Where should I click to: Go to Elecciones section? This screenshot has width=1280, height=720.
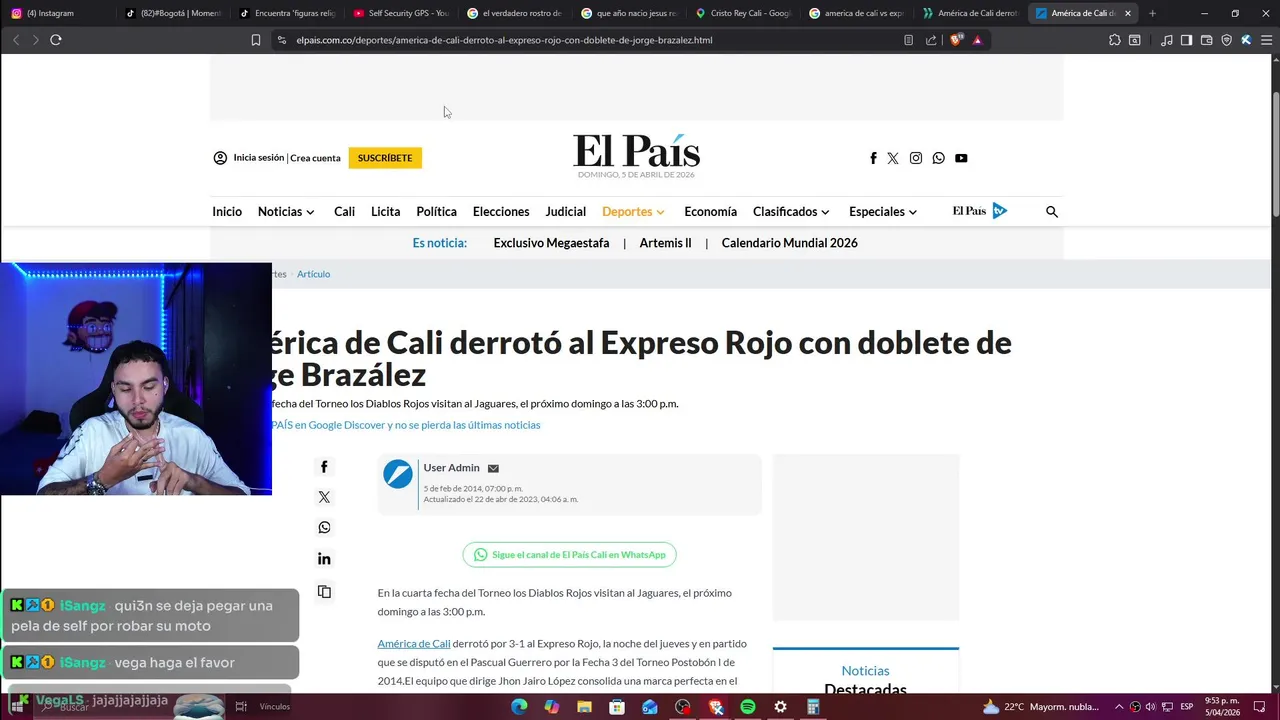click(x=501, y=212)
